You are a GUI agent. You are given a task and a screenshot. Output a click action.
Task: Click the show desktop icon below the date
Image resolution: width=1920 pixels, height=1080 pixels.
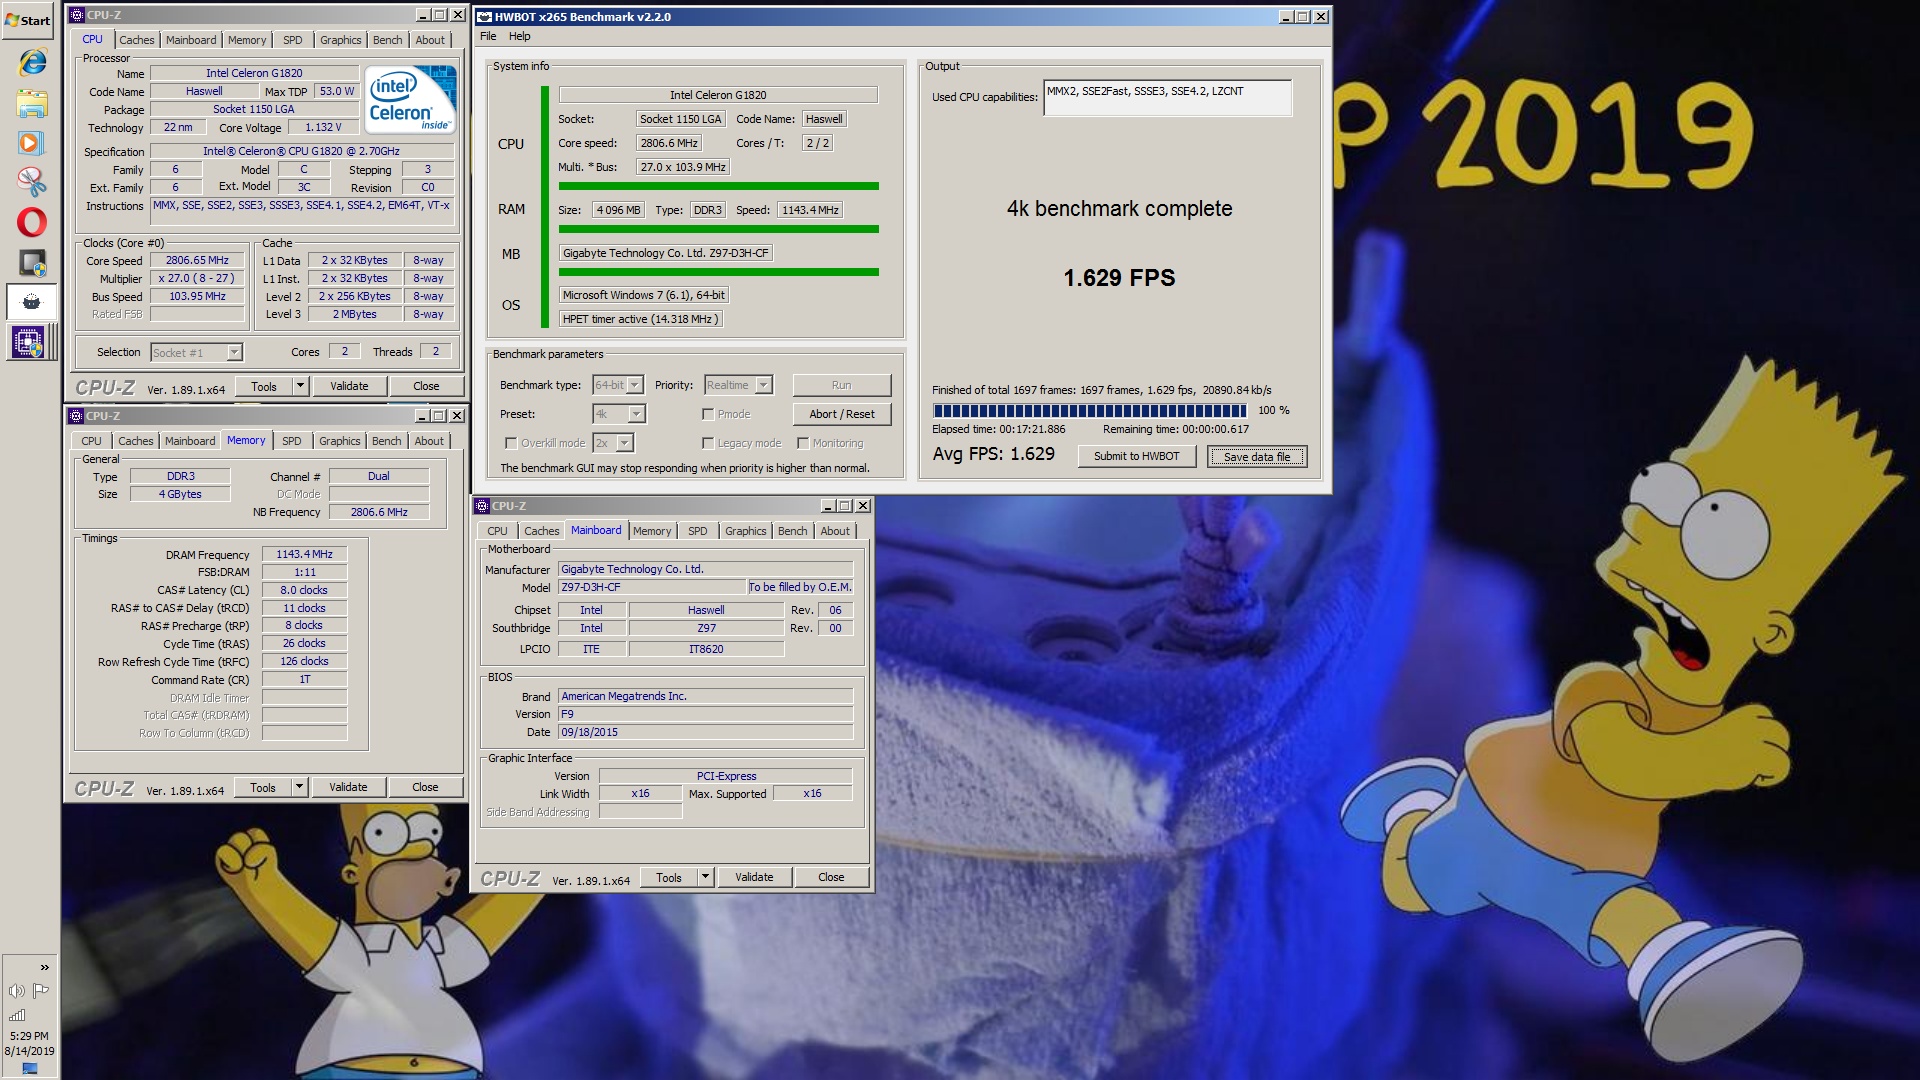[x=29, y=1069]
